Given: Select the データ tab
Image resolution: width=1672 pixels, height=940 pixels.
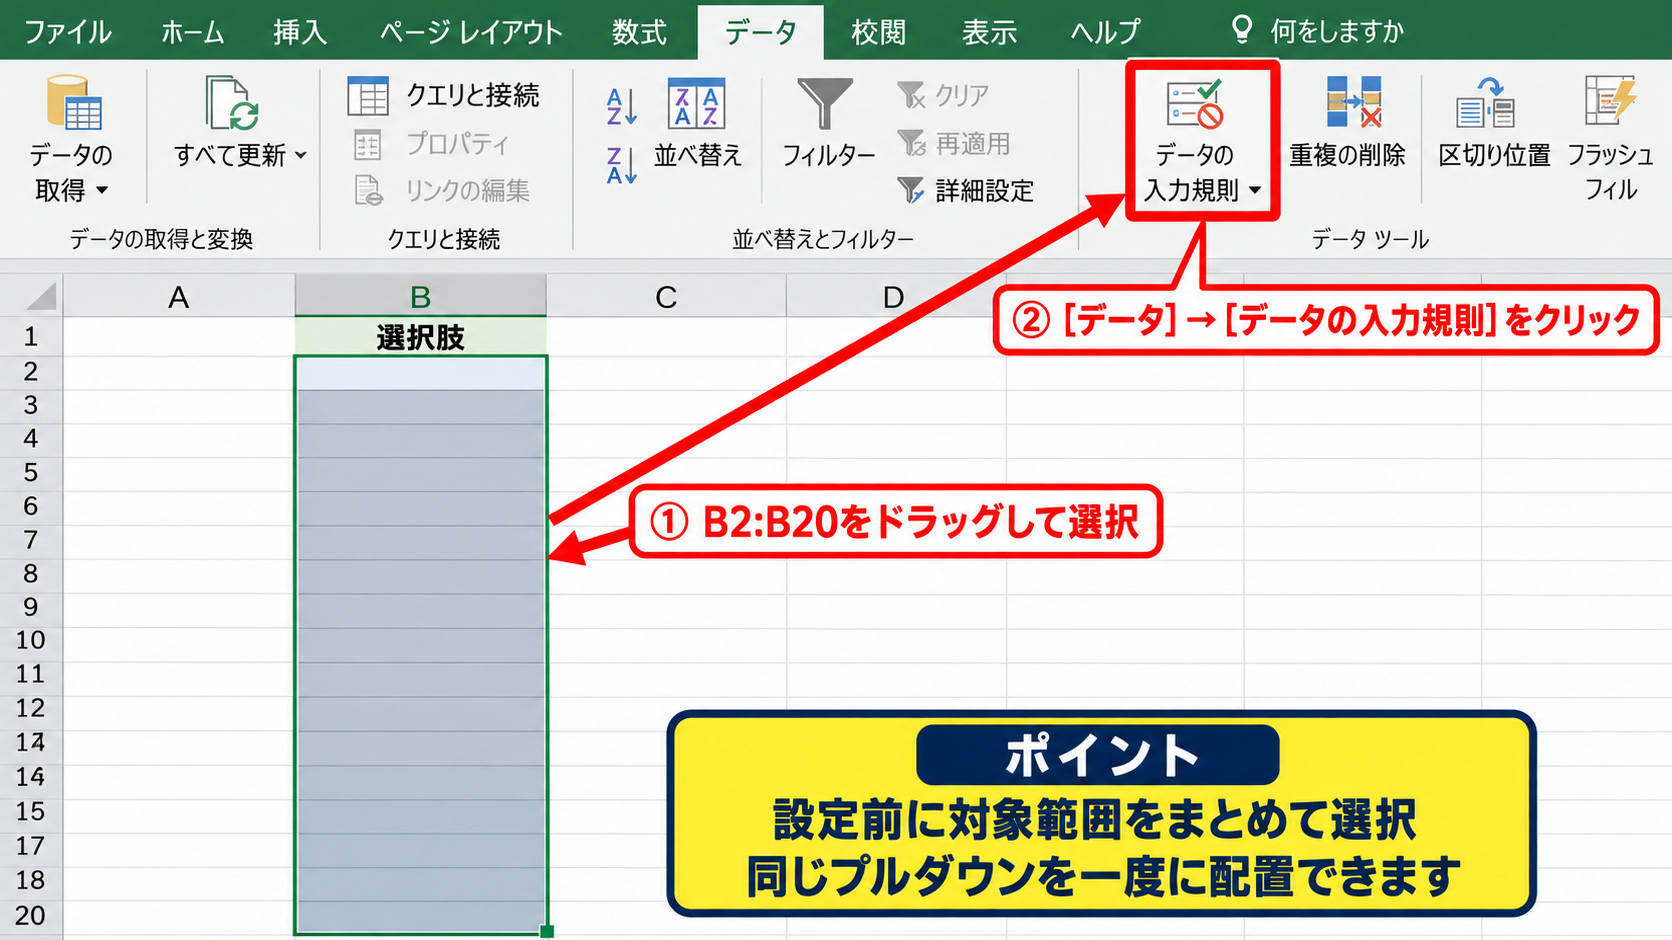Looking at the screenshot, I should click(761, 32).
